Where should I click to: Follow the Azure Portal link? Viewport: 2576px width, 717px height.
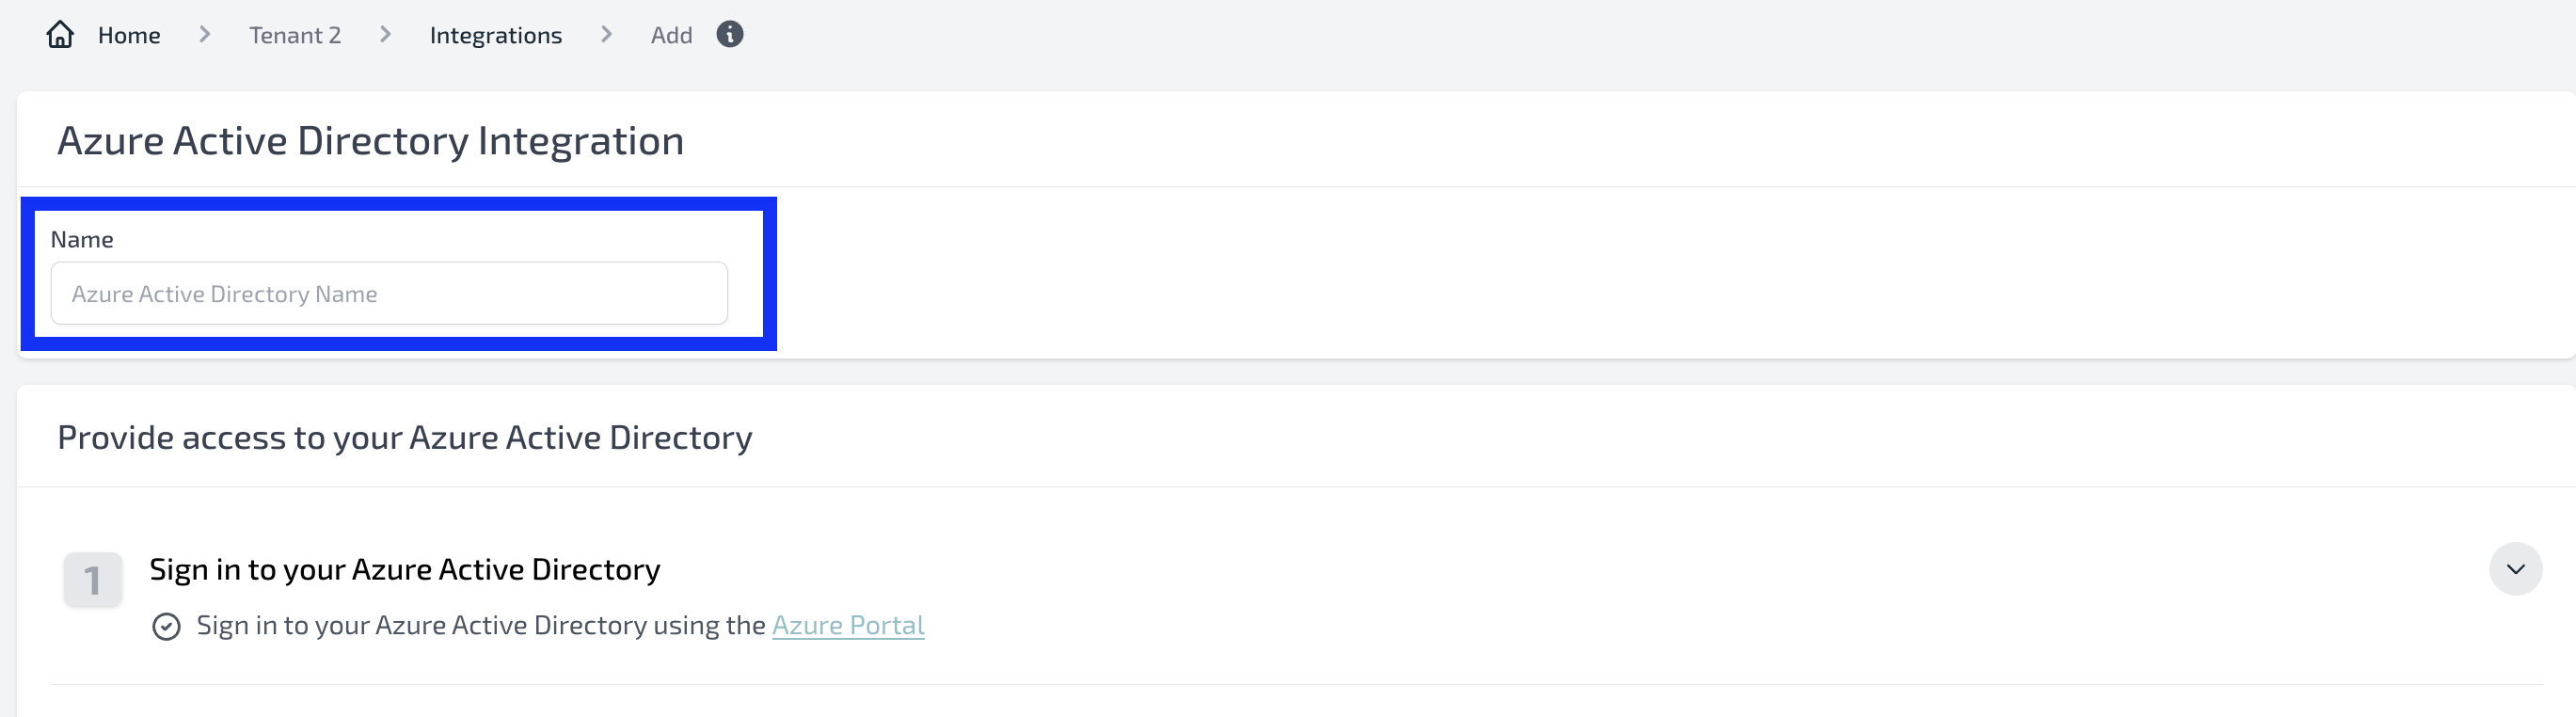[x=848, y=625]
